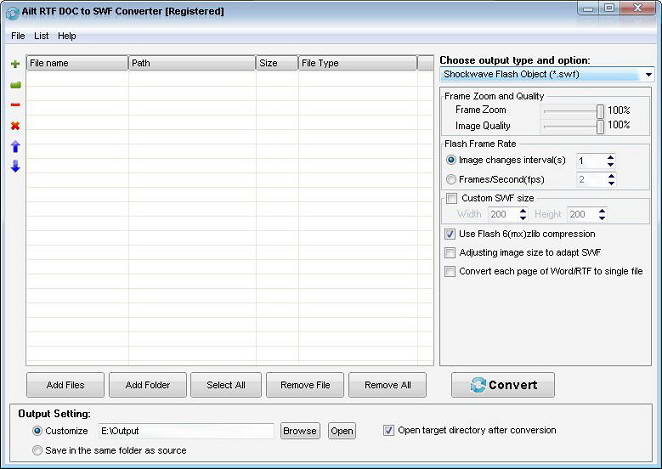Click the application icon in title bar
Viewport: 662px width, 469px height.
pos(12,13)
